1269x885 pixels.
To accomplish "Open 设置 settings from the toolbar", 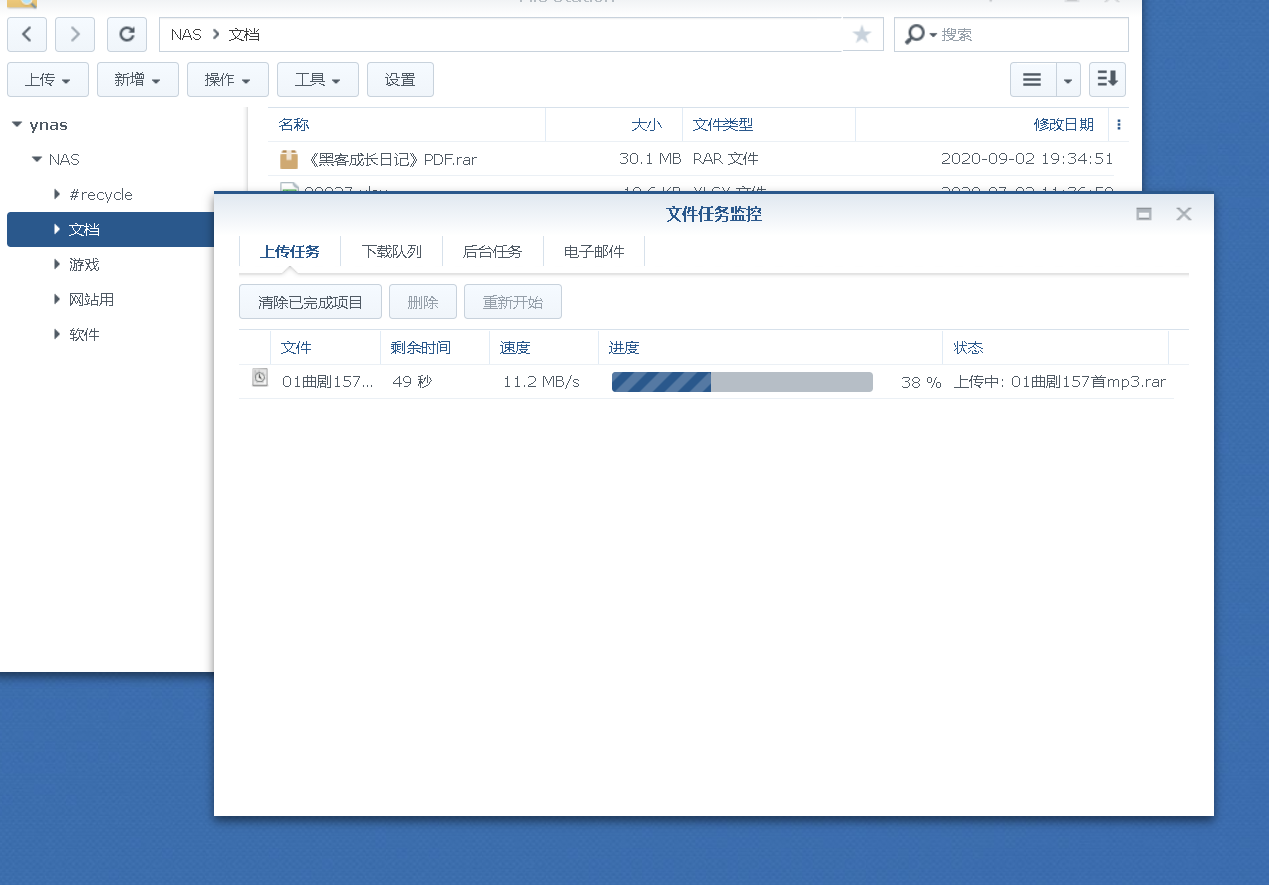I will pos(400,79).
